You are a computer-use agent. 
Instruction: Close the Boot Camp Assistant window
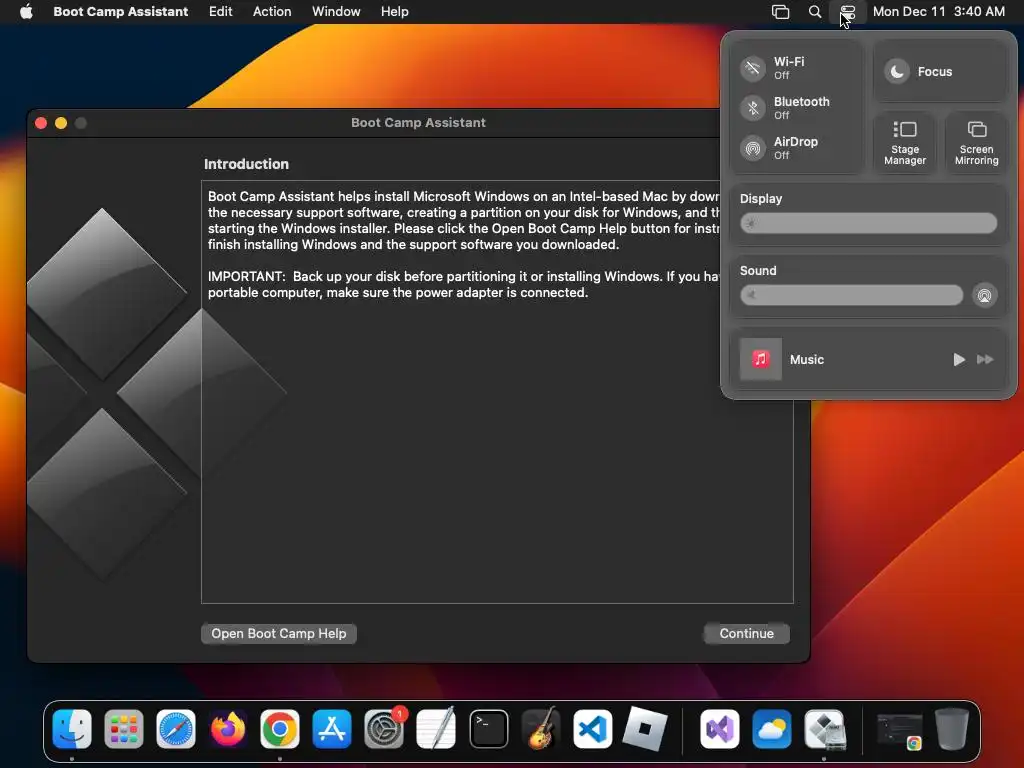point(41,123)
